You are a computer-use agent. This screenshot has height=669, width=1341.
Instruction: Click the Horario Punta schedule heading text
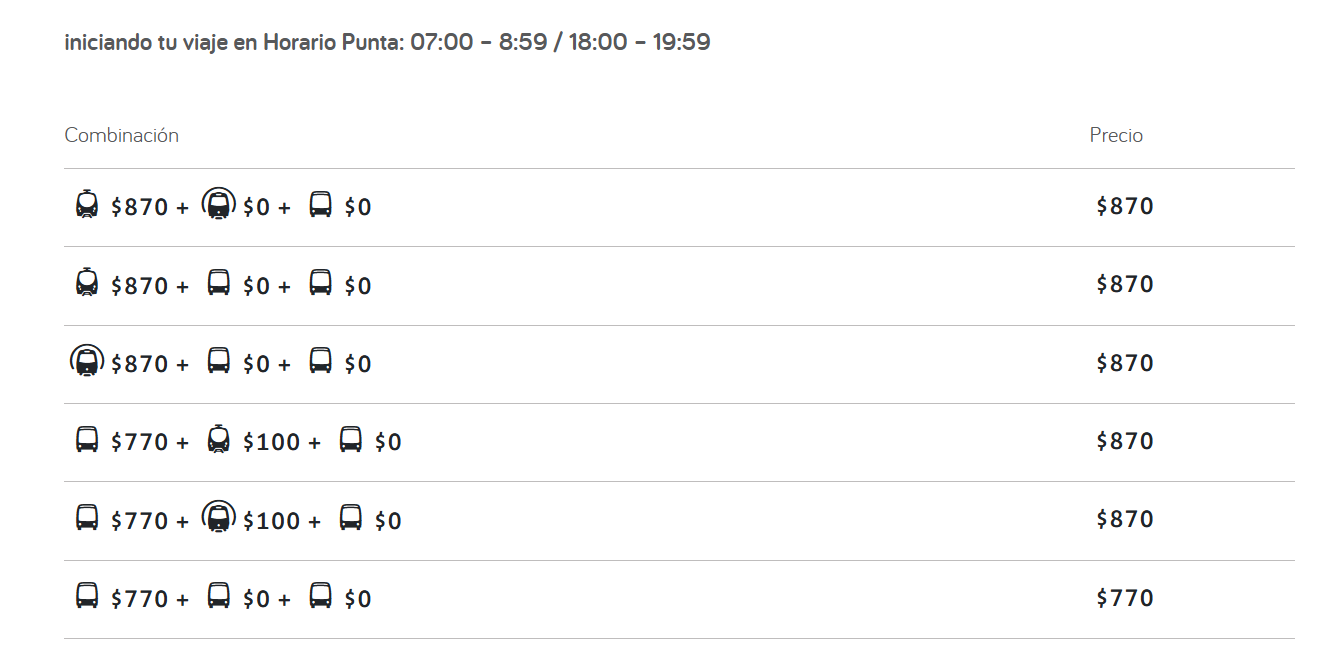[388, 42]
